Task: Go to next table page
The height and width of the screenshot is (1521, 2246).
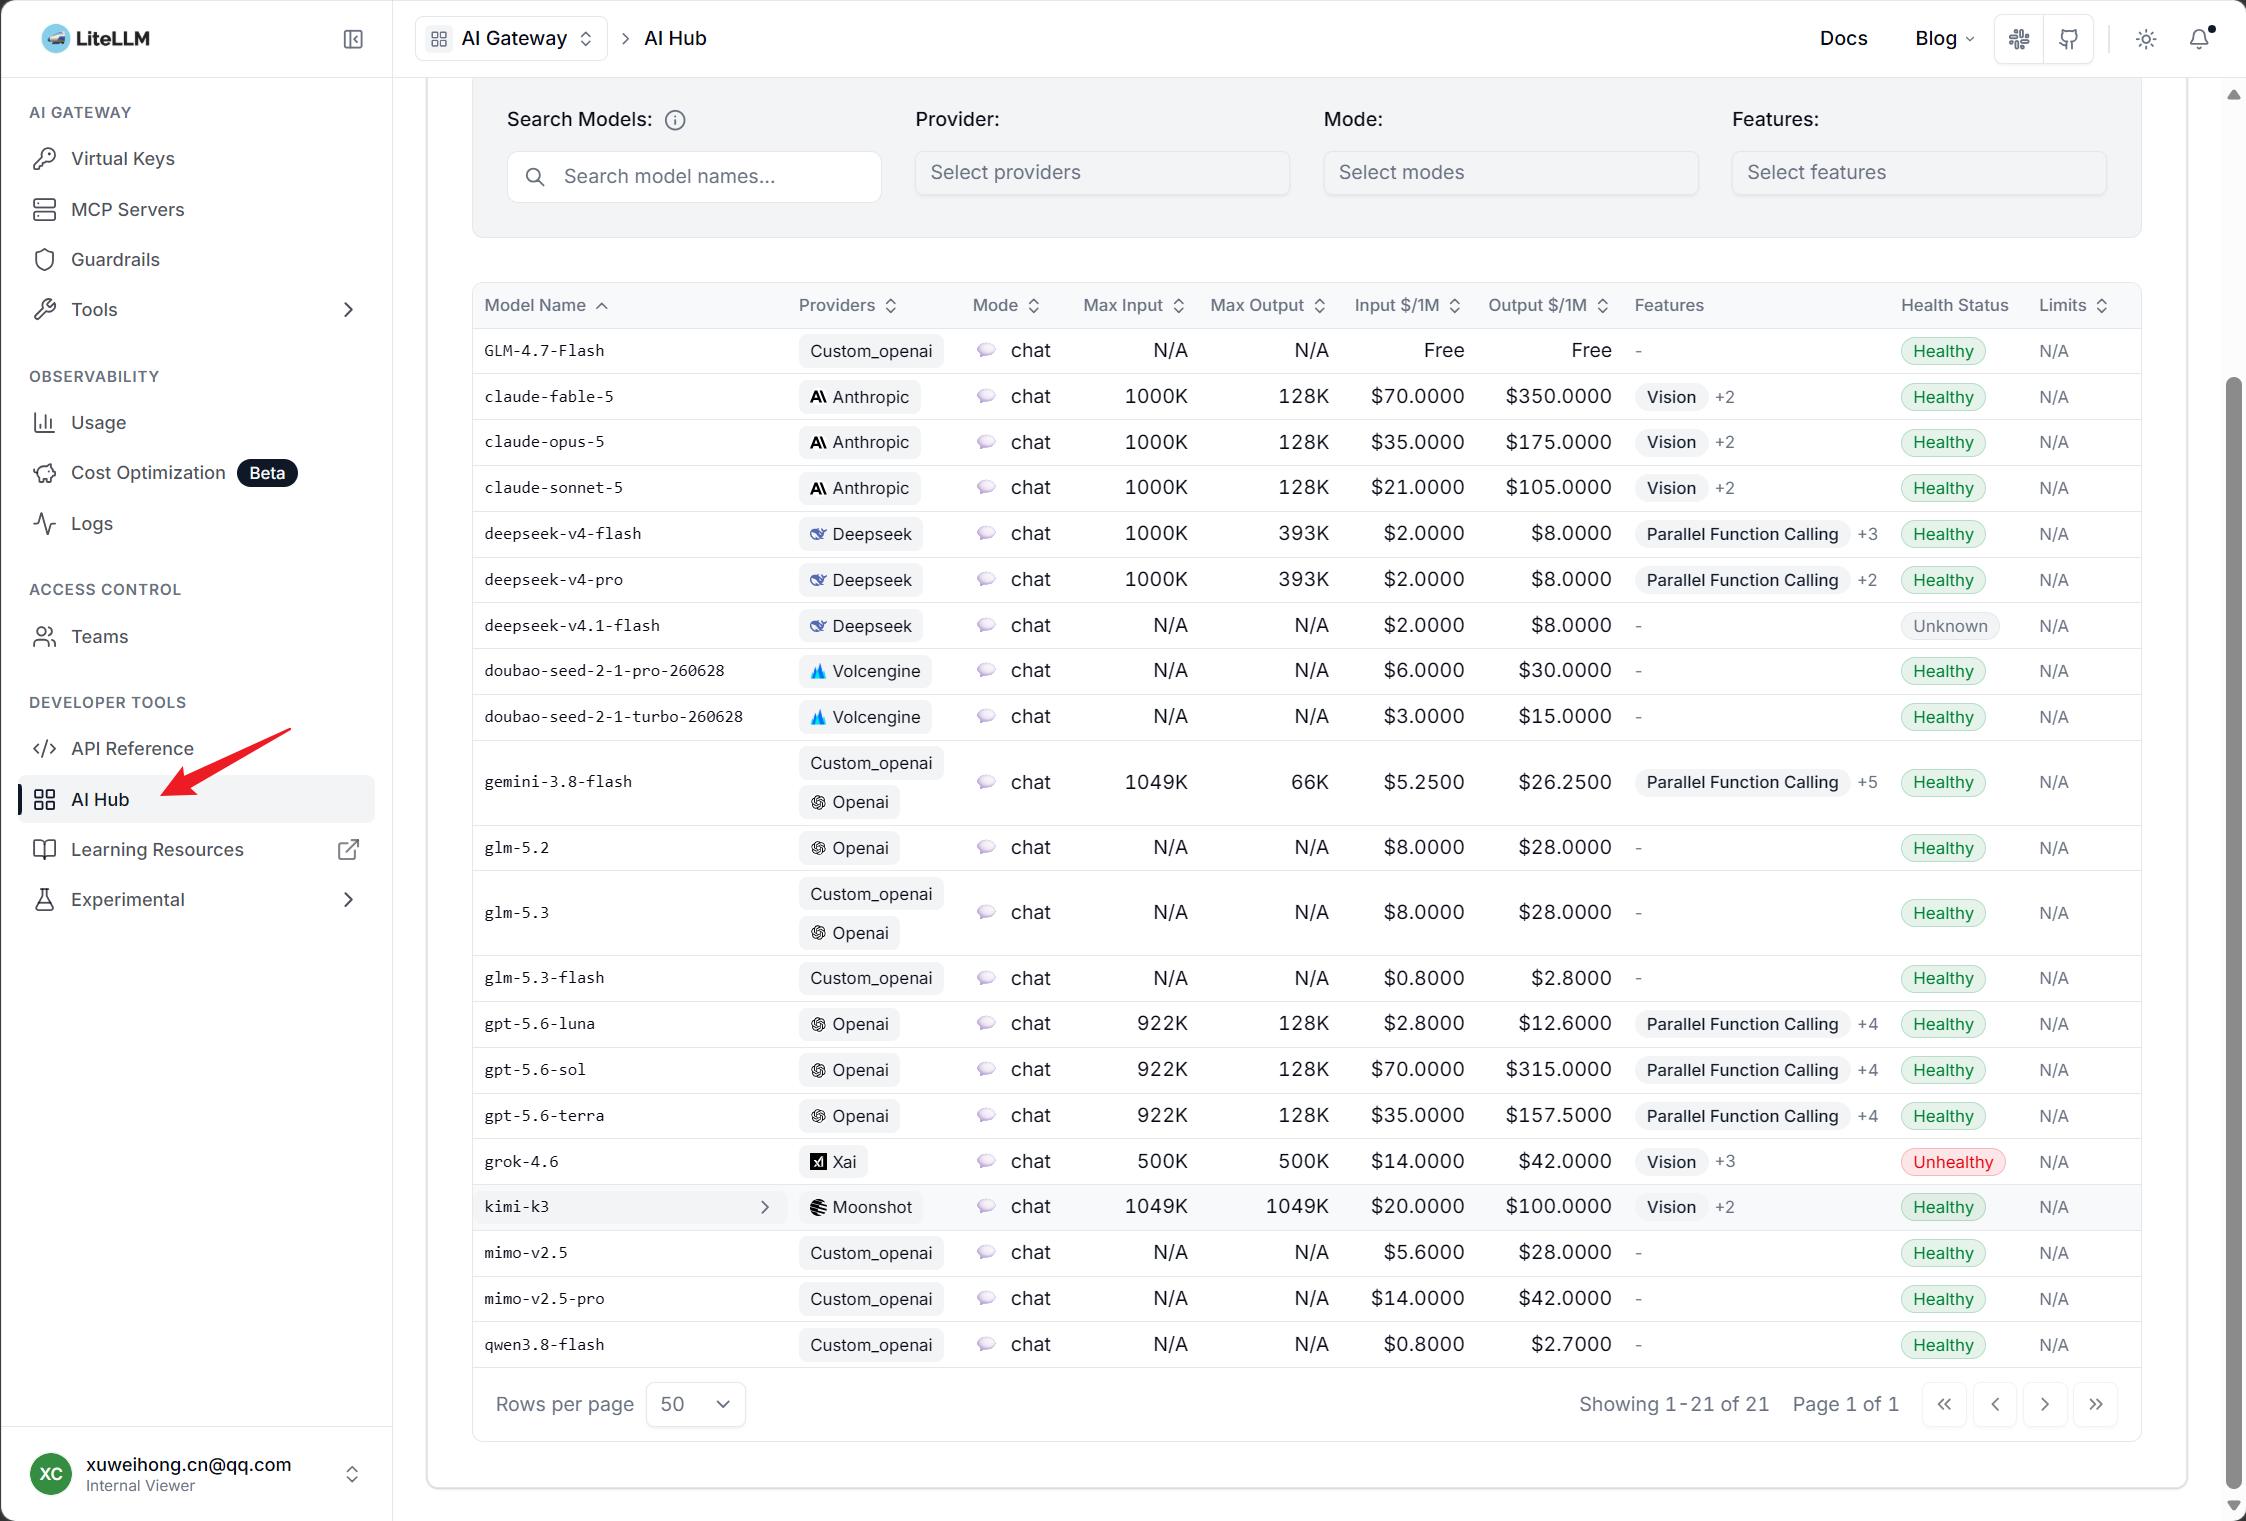Action: [x=2045, y=1404]
